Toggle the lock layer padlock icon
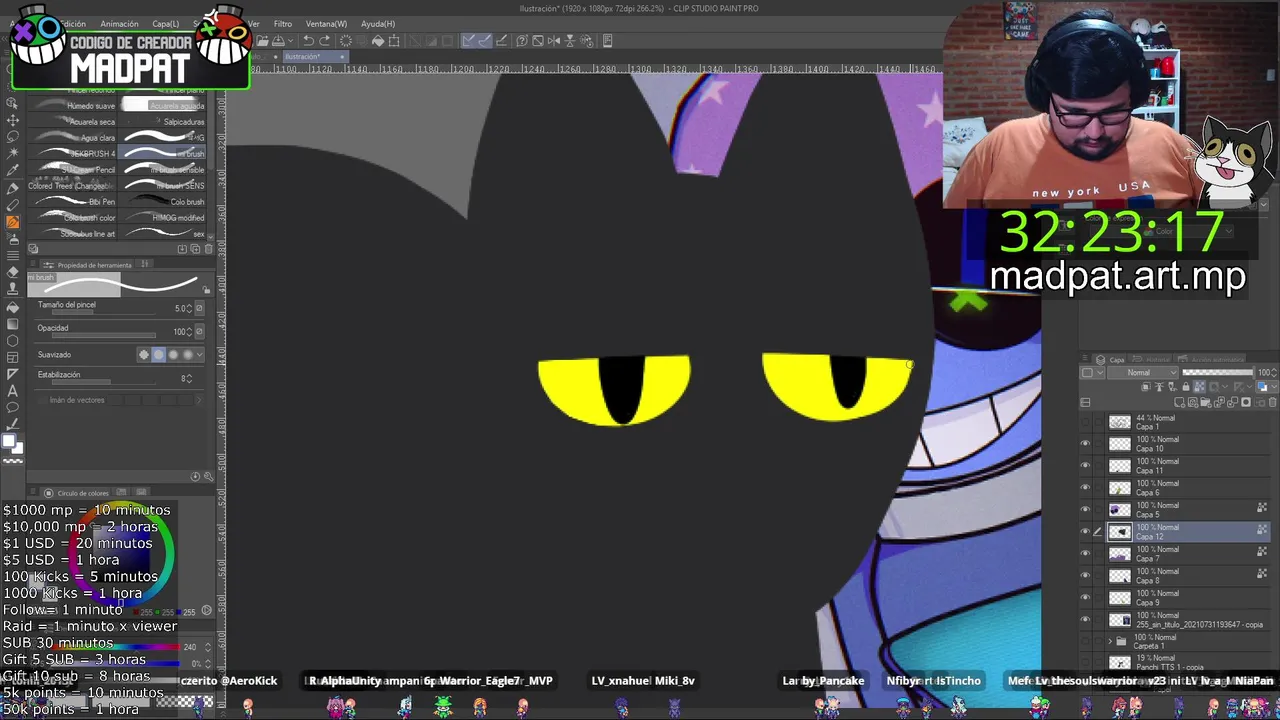 (1186, 387)
